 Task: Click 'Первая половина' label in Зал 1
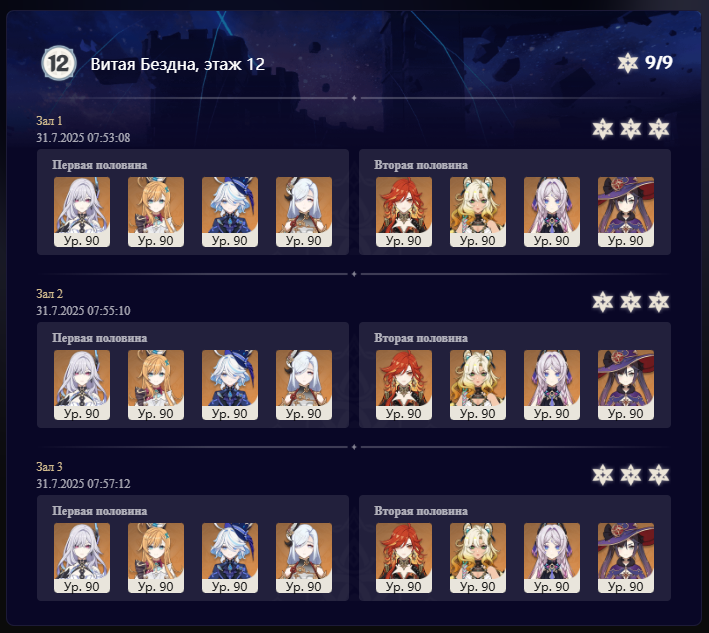point(99,165)
